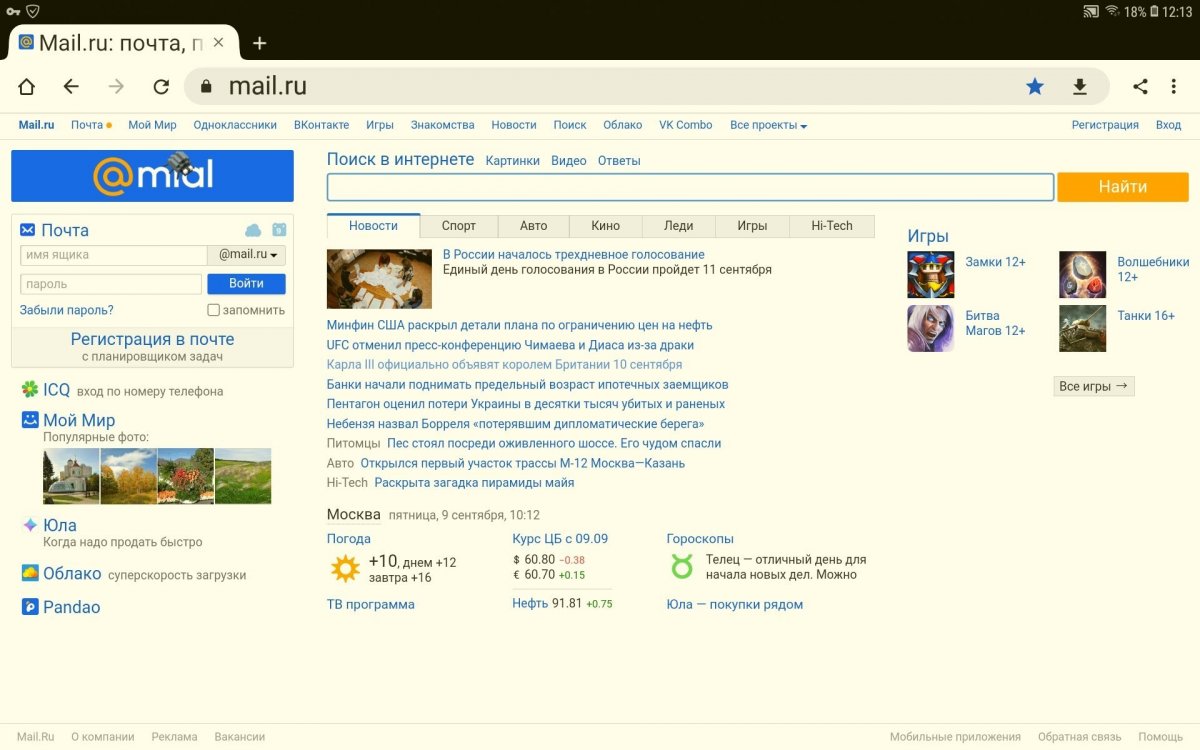
Task: Open the browser three-dot menu
Action: 1174,87
